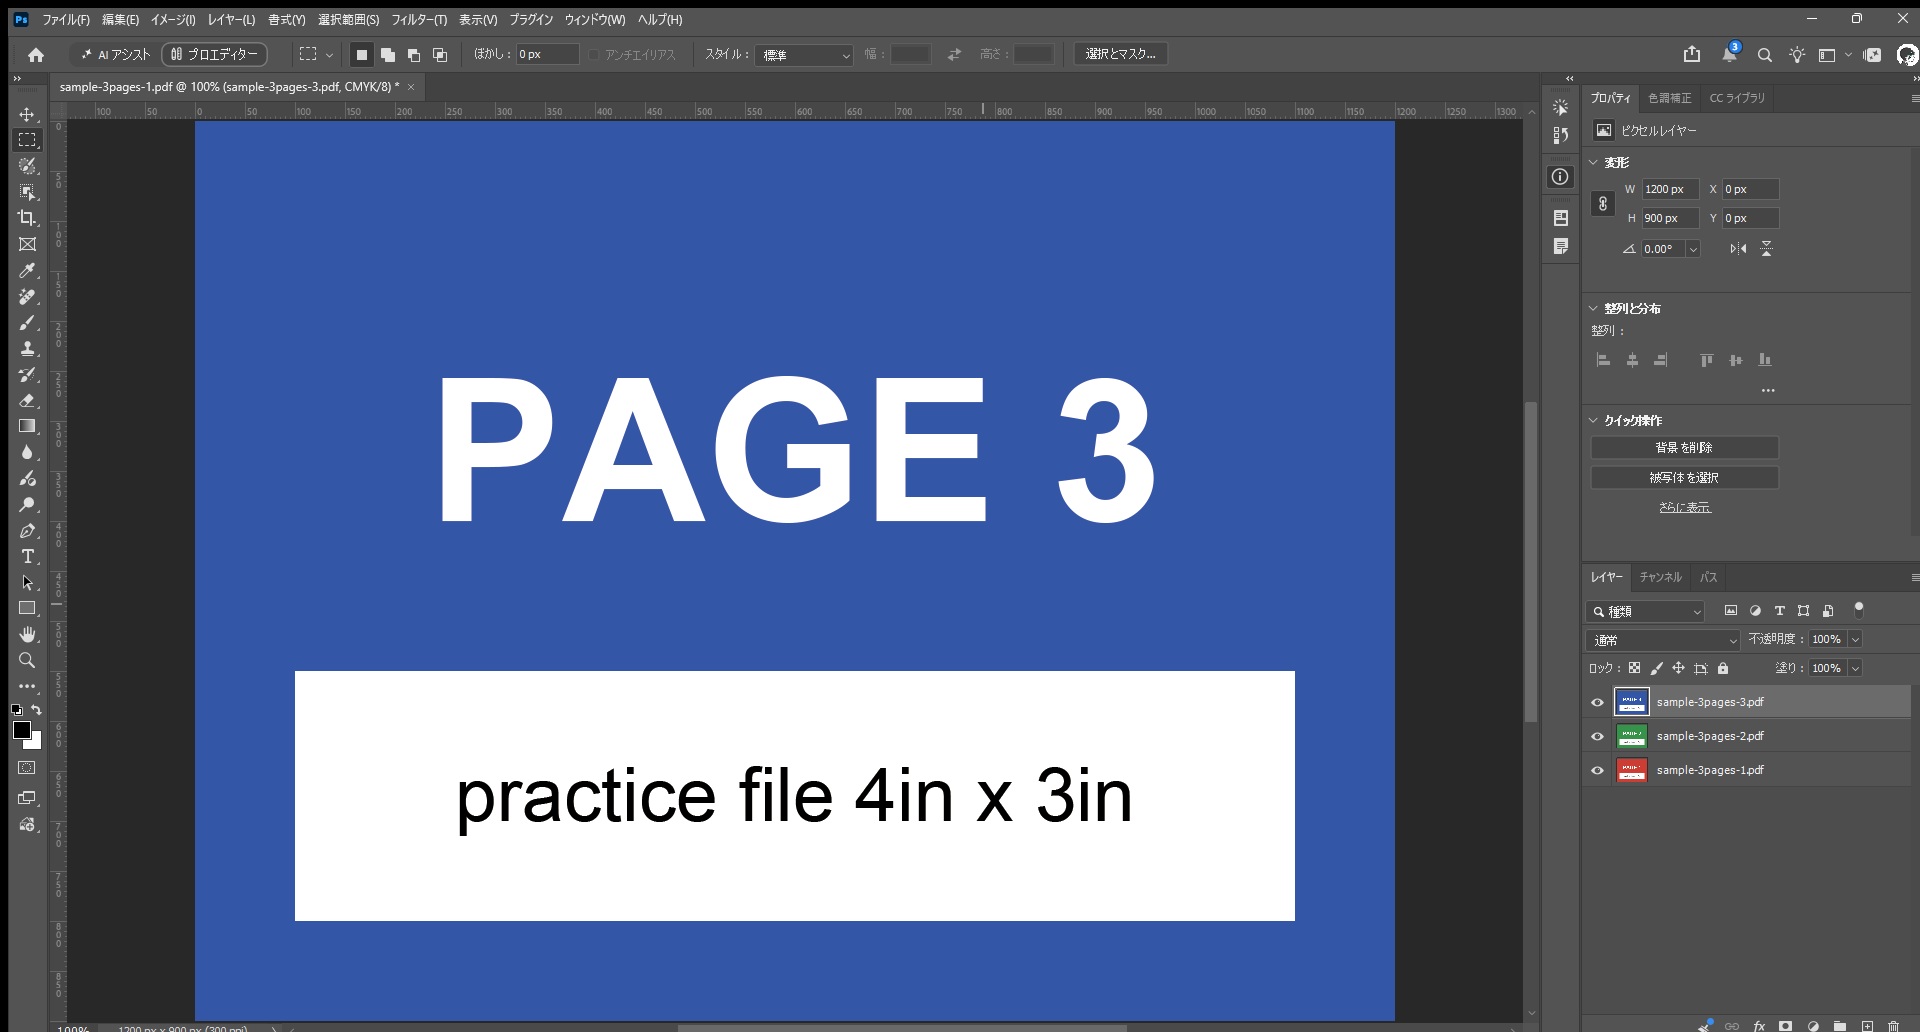Flip horizontally icon in Properties panel
Screen dimensions: 1920x1032
1738,249
